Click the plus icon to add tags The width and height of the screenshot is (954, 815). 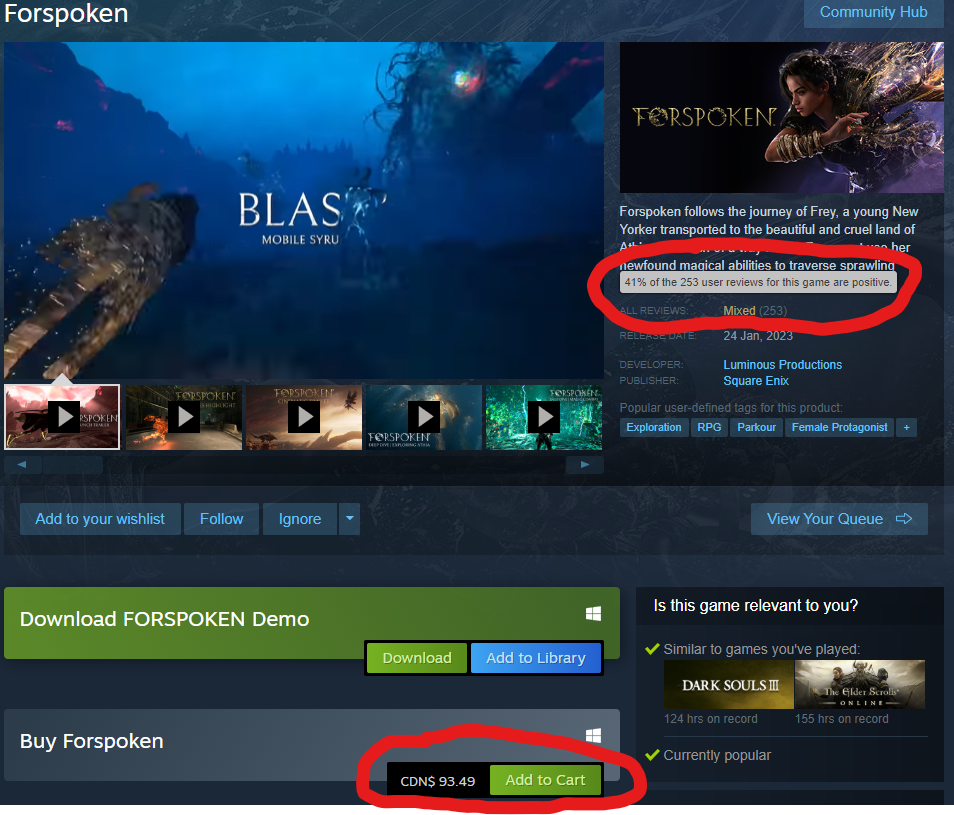(x=906, y=428)
